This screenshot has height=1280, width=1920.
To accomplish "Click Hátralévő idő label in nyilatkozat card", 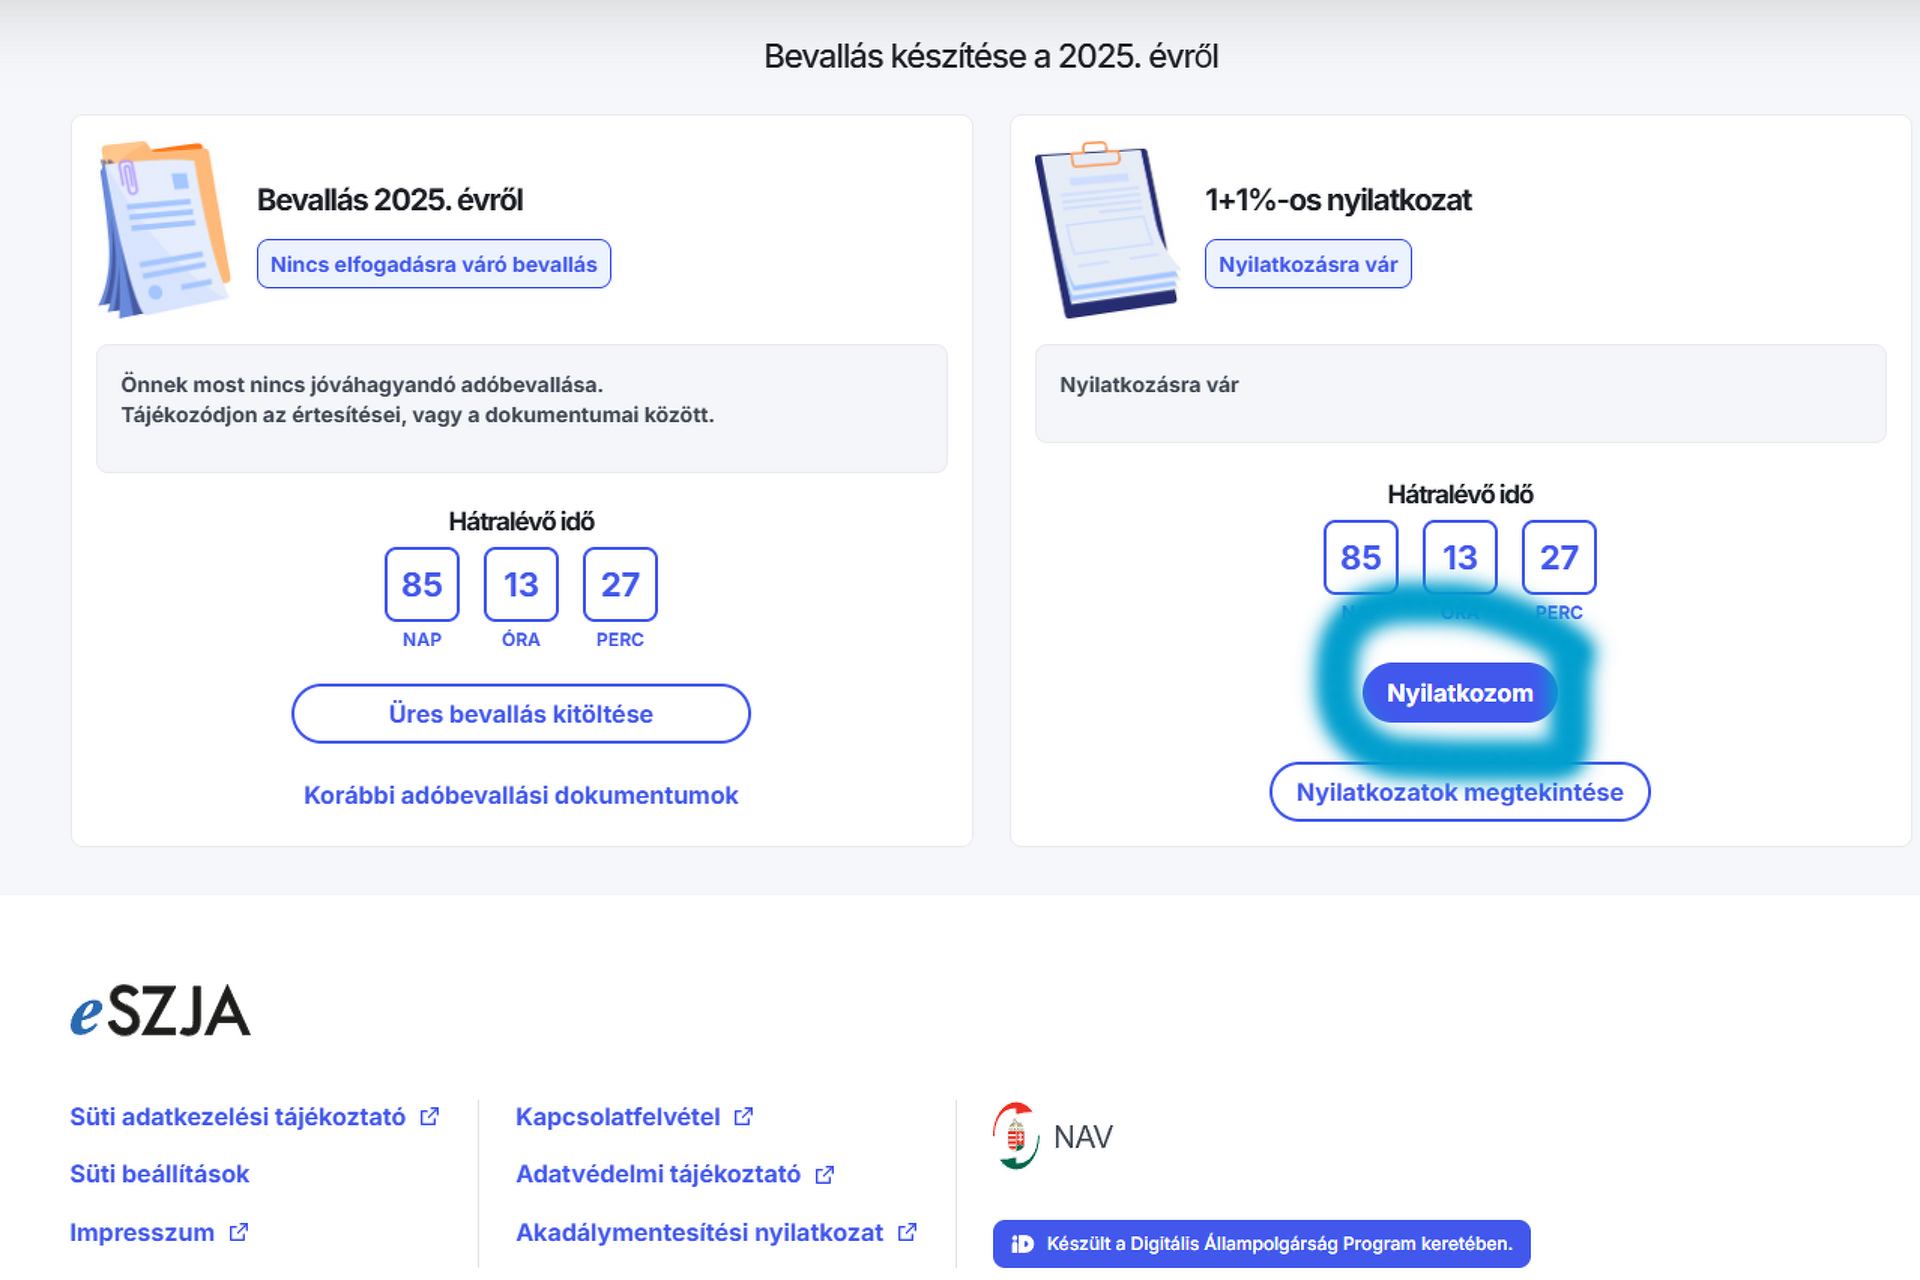I will click(1460, 494).
